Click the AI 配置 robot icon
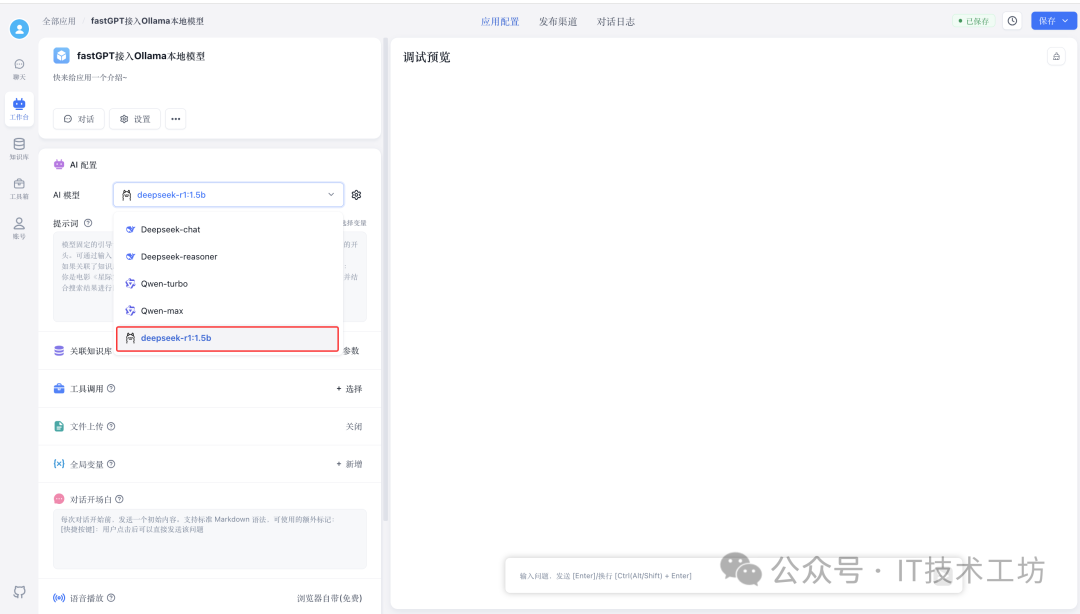Viewport: 1080px width, 614px height. [59, 165]
